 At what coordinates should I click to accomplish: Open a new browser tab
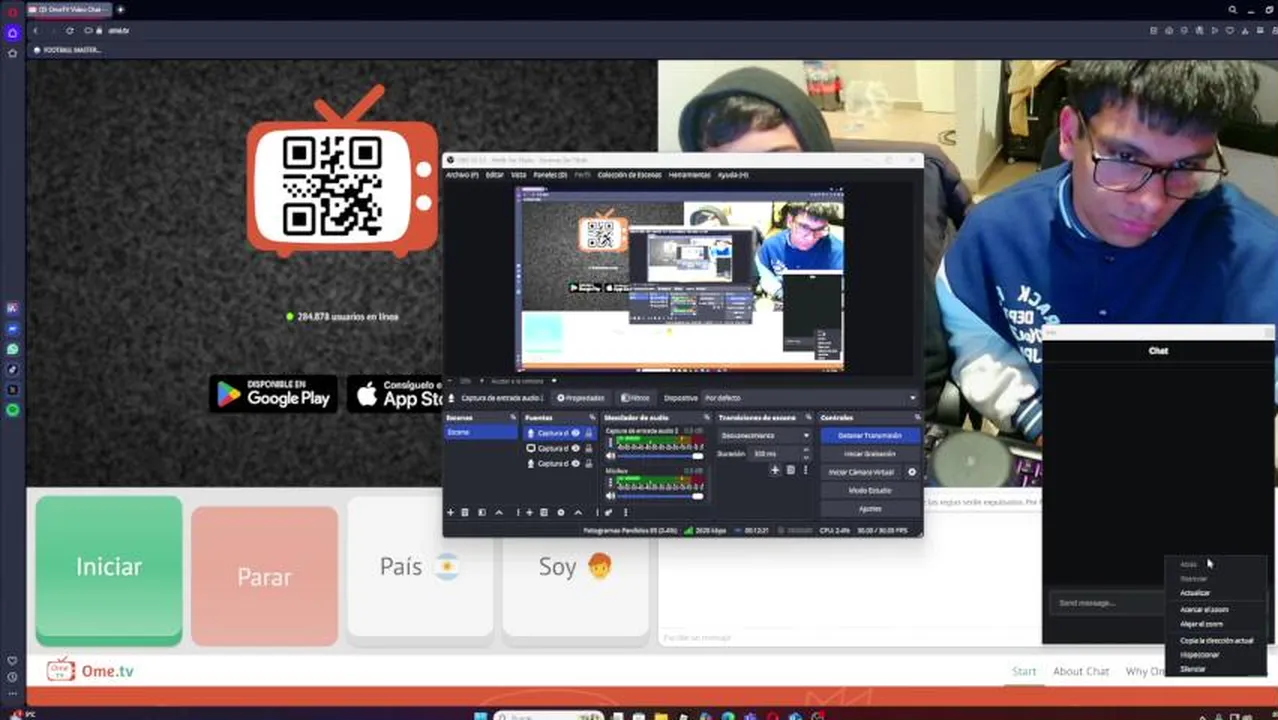pos(120,10)
